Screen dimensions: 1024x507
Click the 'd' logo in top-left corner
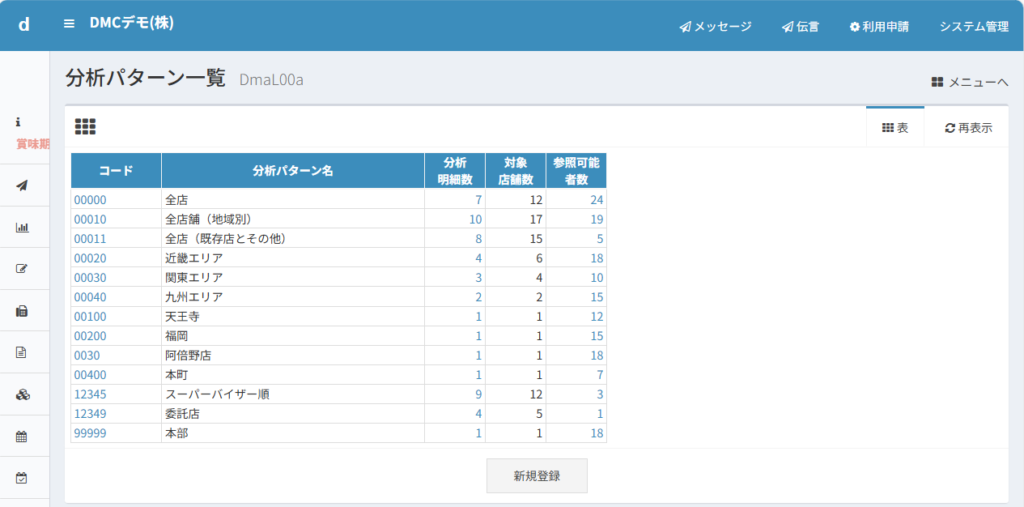(x=24, y=24)
